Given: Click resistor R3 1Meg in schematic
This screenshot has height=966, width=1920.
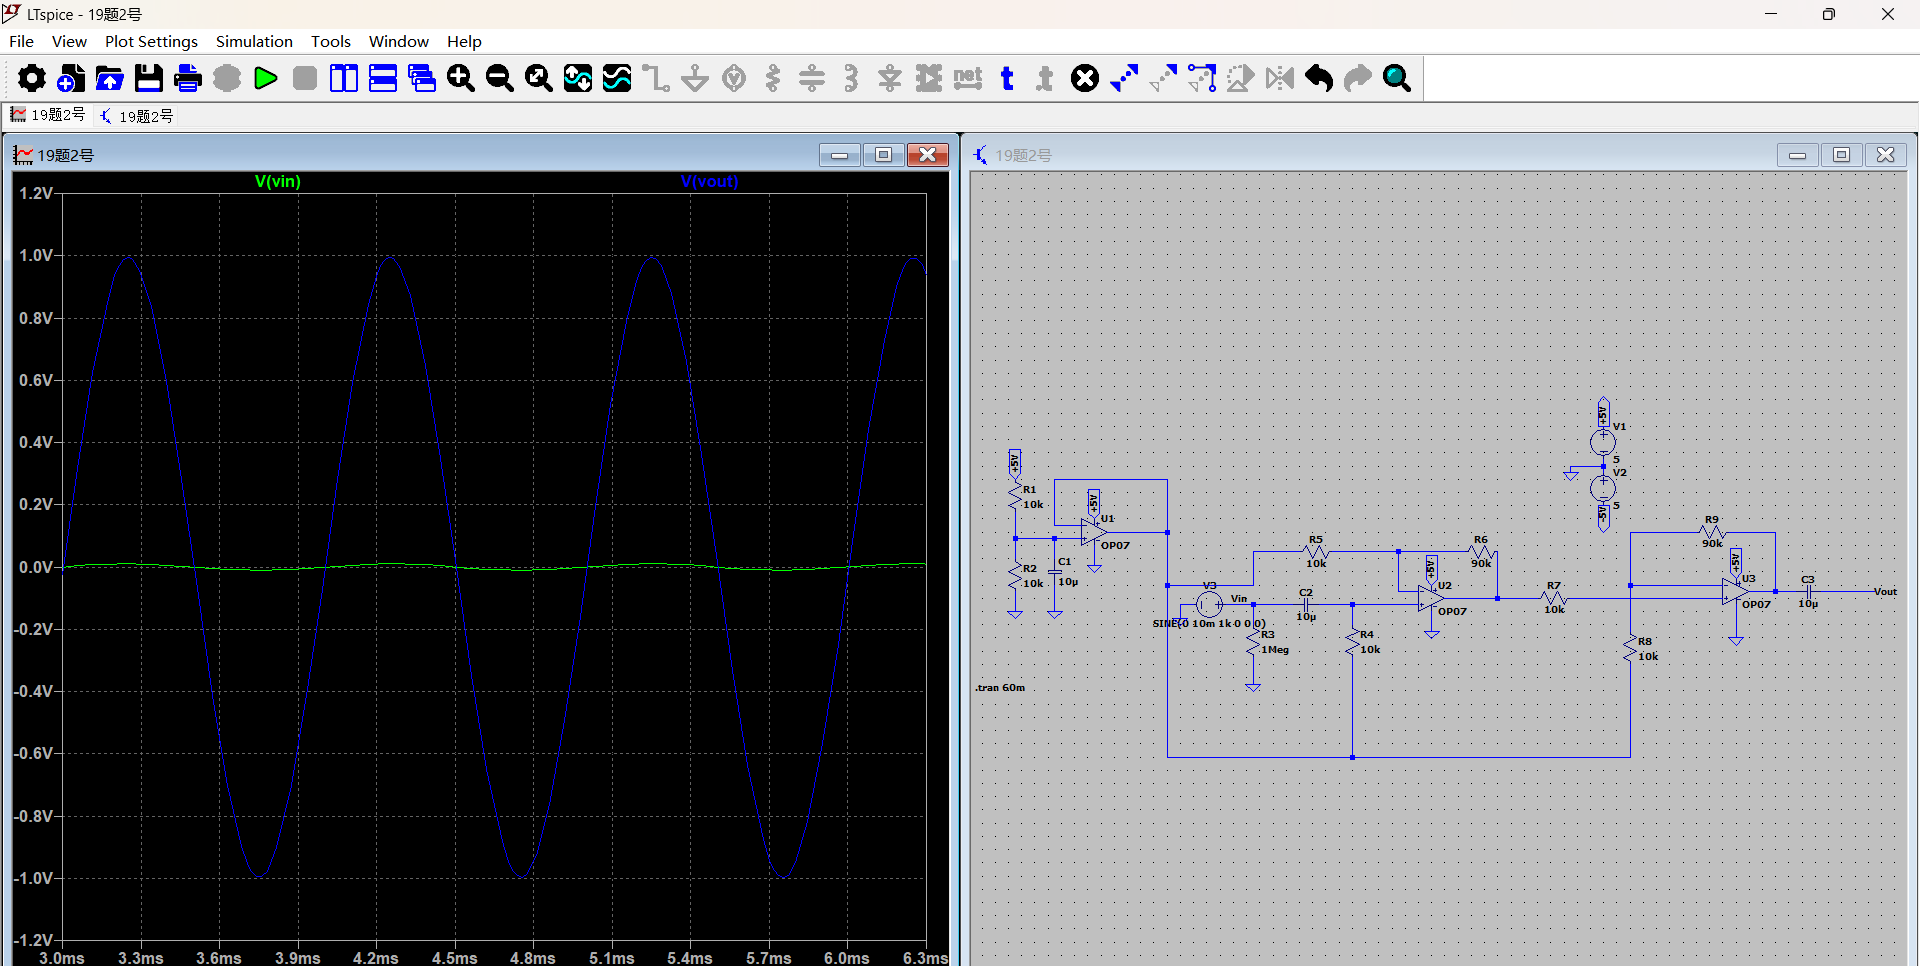Looking at the screenshot, I should [1253, 642].
